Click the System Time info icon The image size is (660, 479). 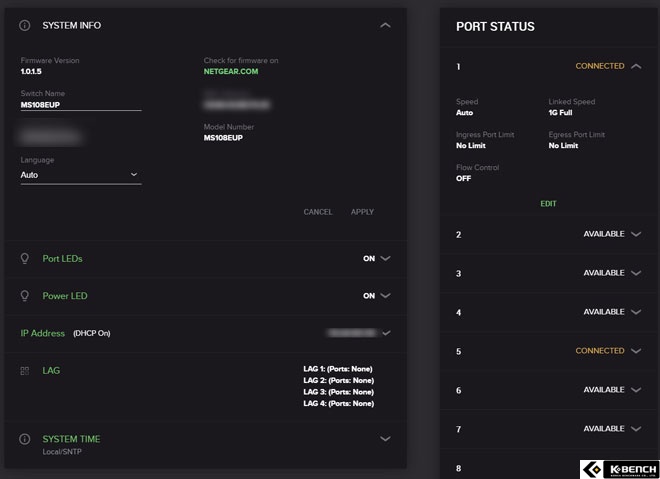tap(25, 439)
